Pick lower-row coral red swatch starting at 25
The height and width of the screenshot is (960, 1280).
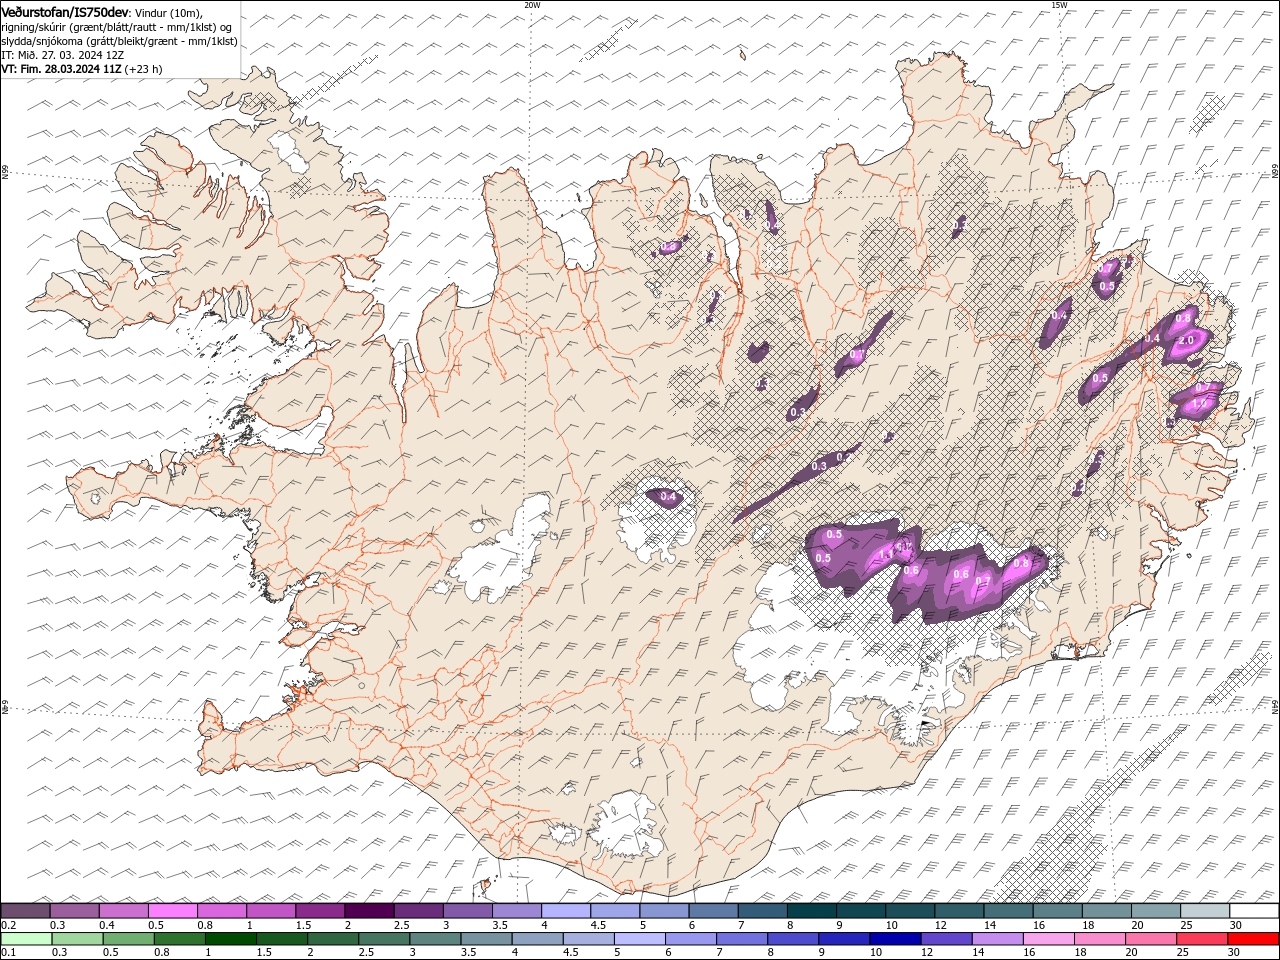pos(1201,939)
